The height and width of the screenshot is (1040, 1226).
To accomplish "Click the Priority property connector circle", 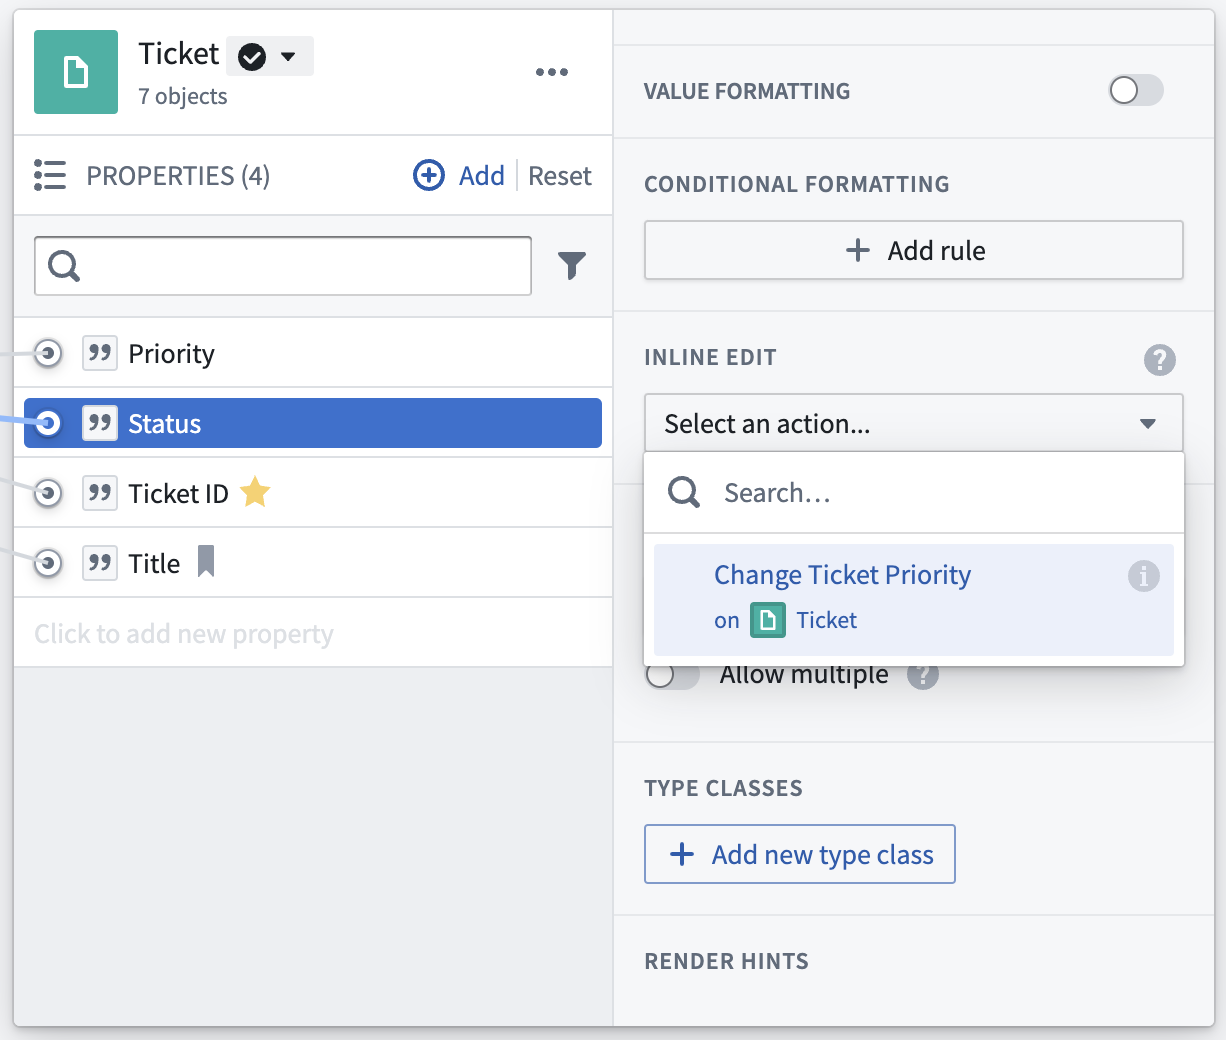I will tap(48, 353).
